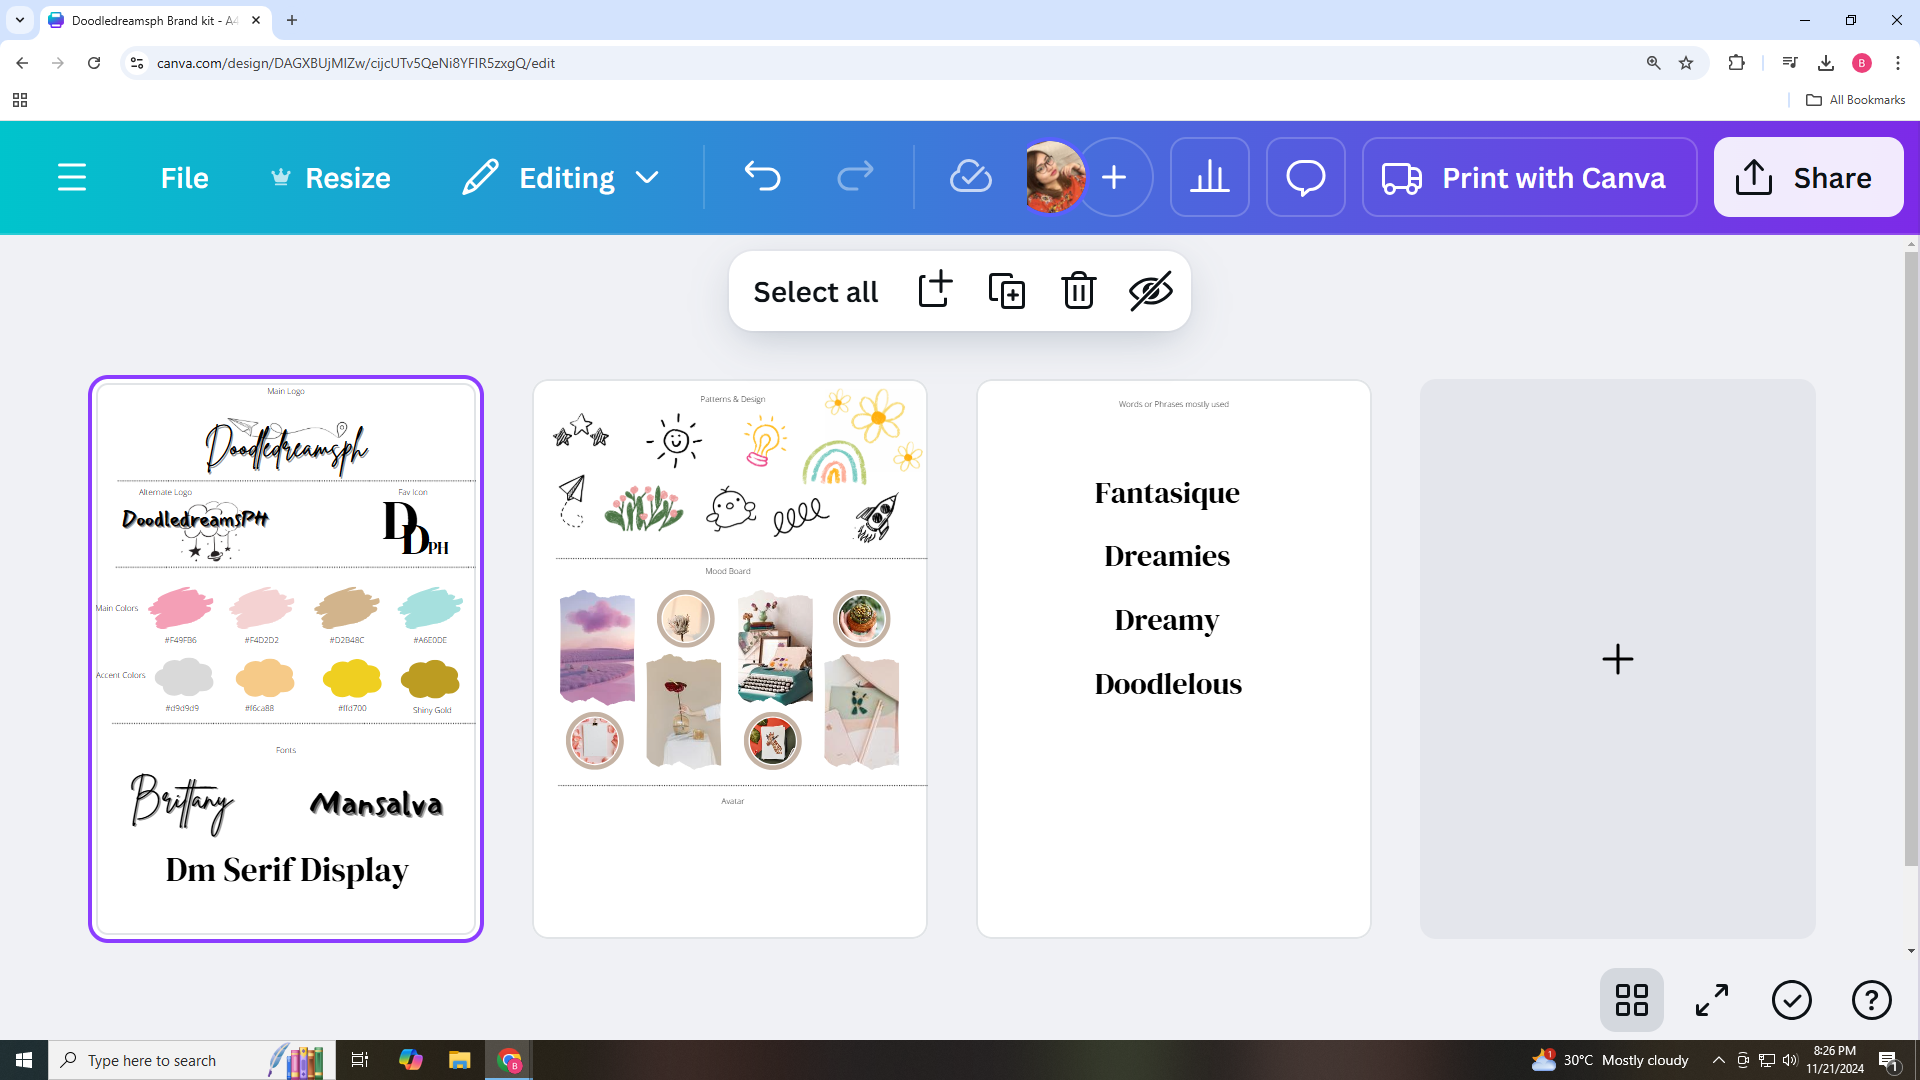Viewport: 1920px width, 1080px height.
Task: Click the pink #F49FB6 color swatch
Action: click(181, 607)
